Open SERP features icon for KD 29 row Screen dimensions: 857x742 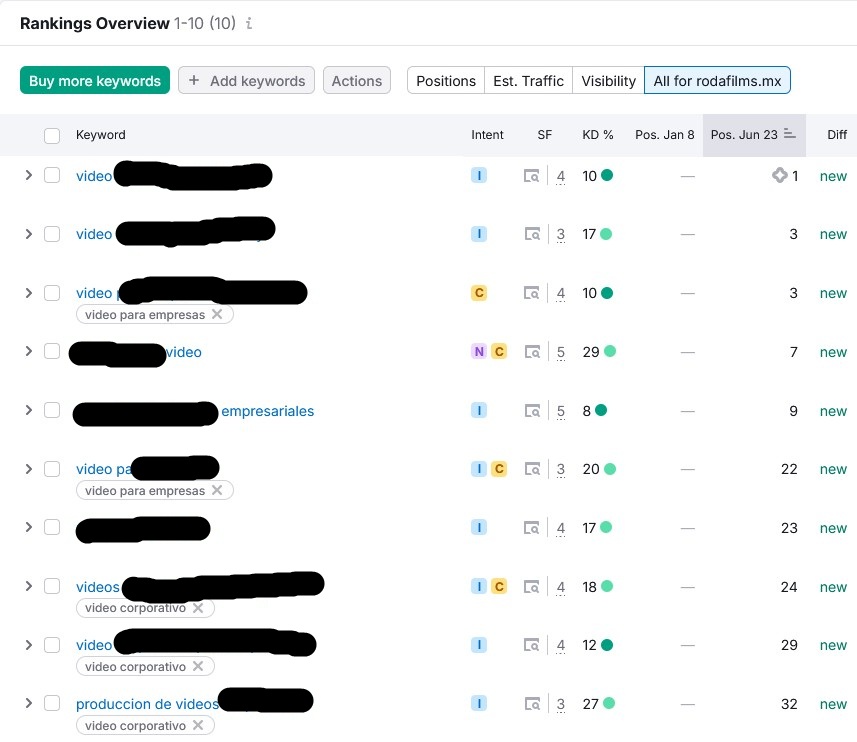click(x=533, y=352)
